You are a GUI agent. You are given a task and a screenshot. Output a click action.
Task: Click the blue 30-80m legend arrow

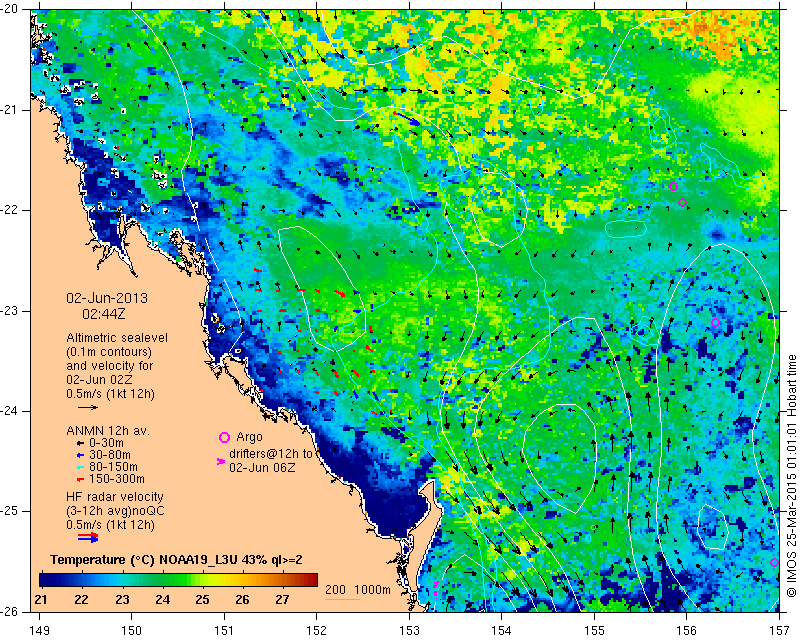(x=80, y=455)
